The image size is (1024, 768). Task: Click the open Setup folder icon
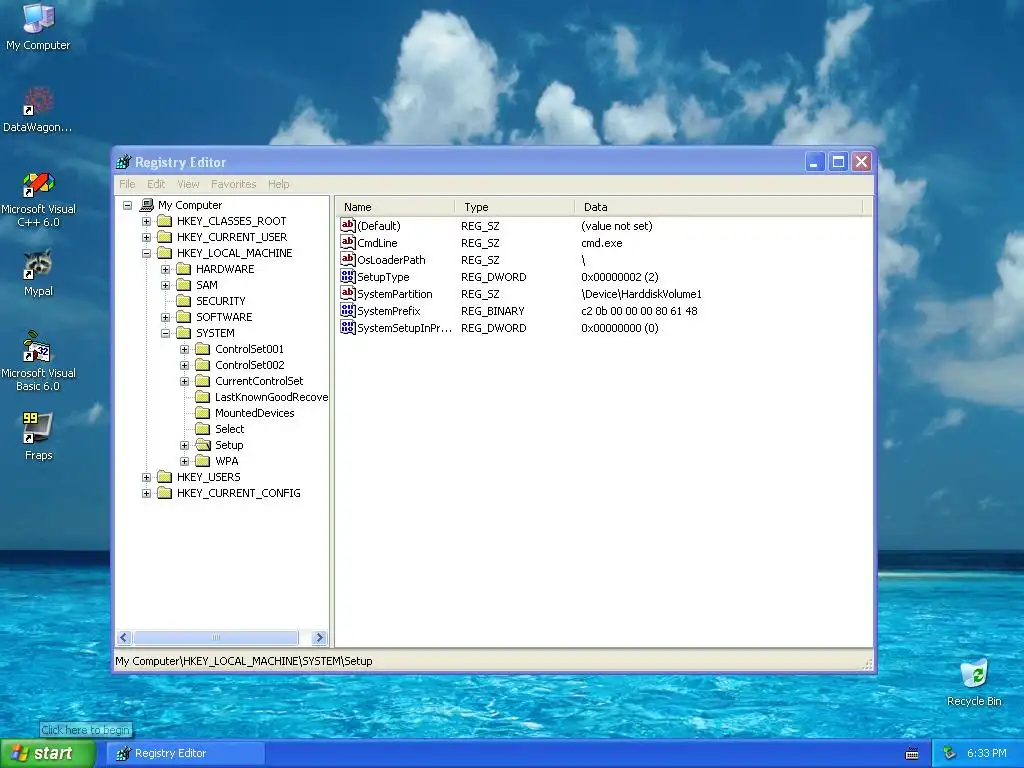(x=204, y=445)
